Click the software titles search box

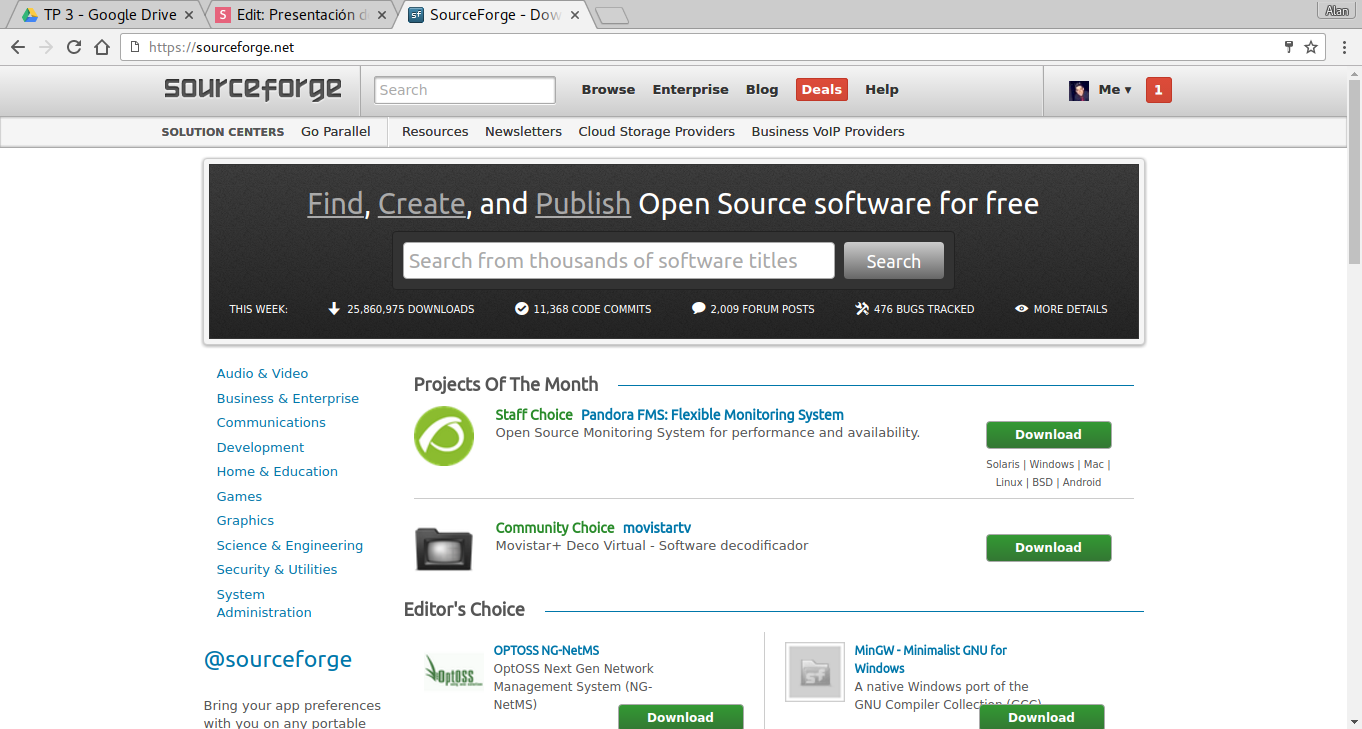point(619,261)
